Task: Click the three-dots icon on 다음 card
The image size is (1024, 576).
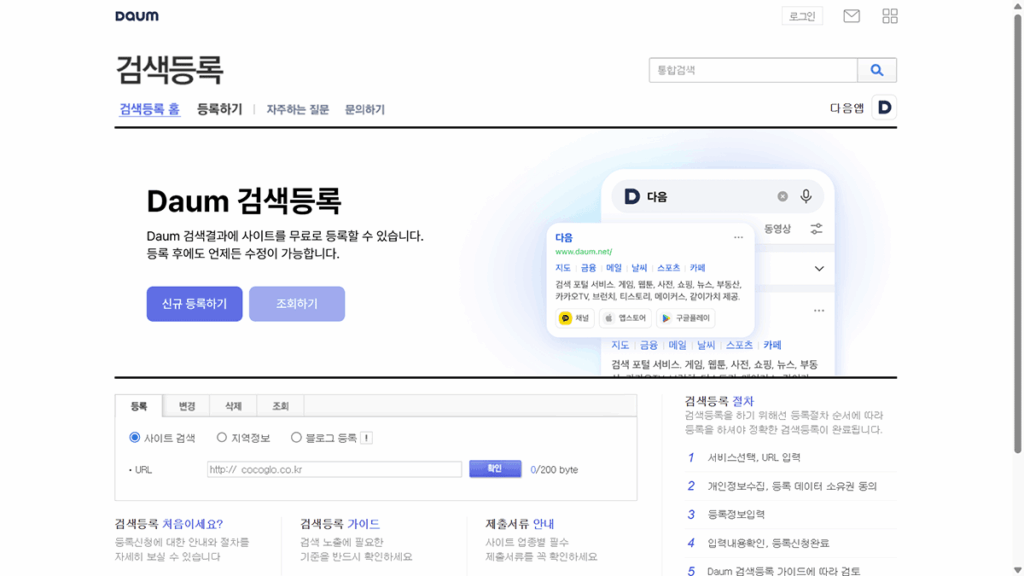Action: coord(738,237)
